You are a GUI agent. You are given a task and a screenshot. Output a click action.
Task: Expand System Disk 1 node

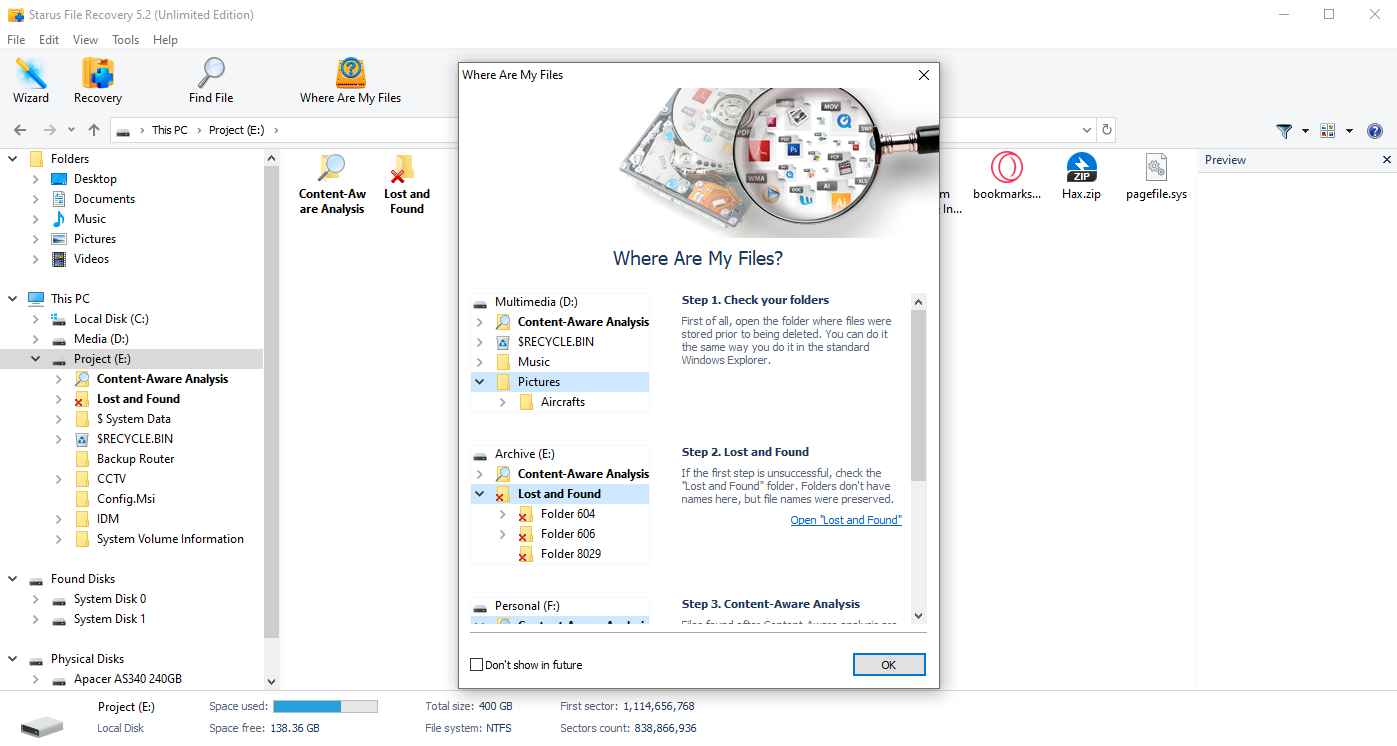(x=36, y=619)
